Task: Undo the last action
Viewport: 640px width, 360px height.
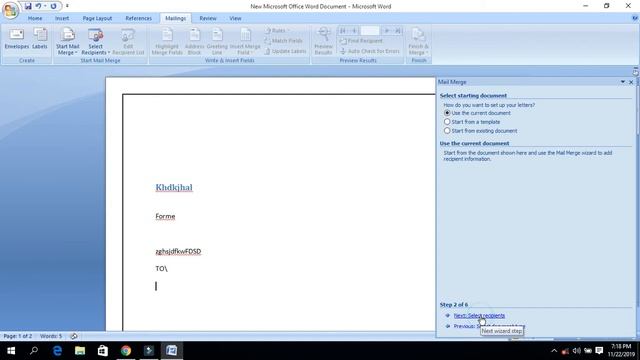Action: pyautogui.click(x=38, y=6)
